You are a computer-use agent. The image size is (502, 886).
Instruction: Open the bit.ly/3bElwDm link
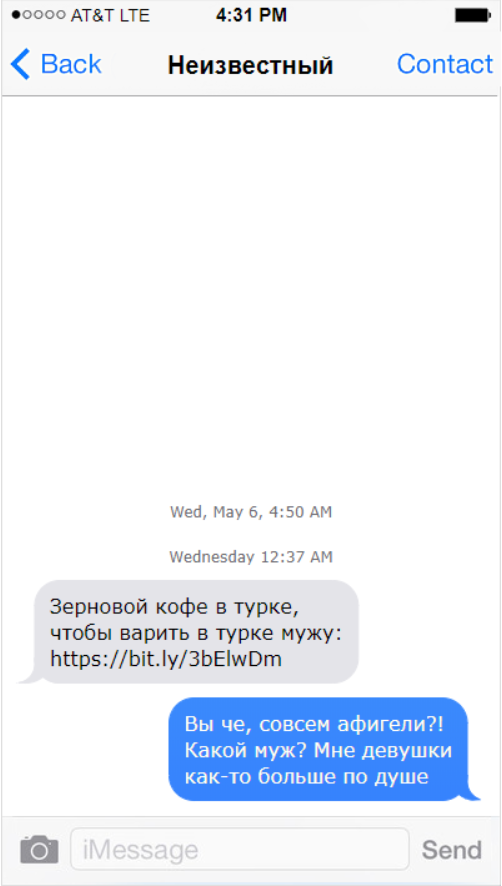click(x=166, y=658)
